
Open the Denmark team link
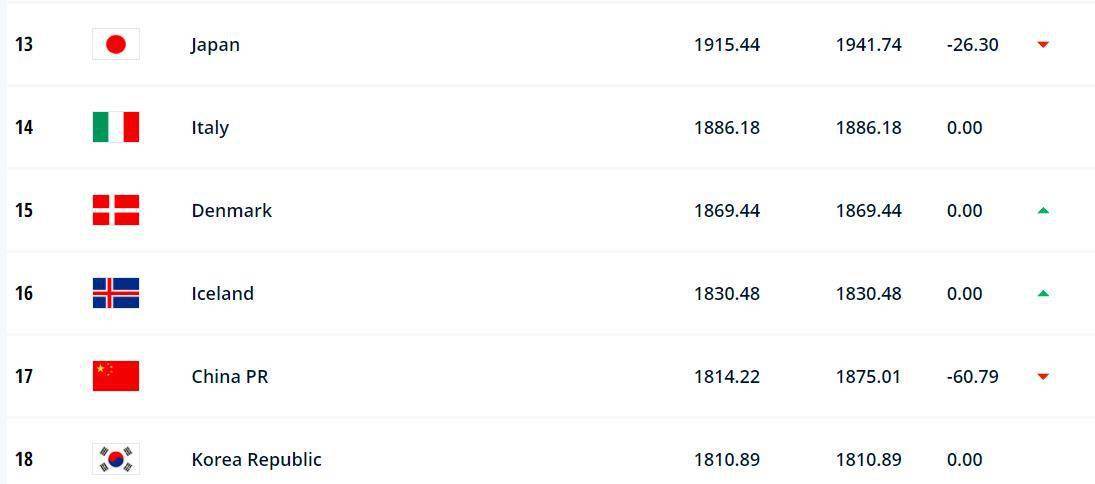232,210
